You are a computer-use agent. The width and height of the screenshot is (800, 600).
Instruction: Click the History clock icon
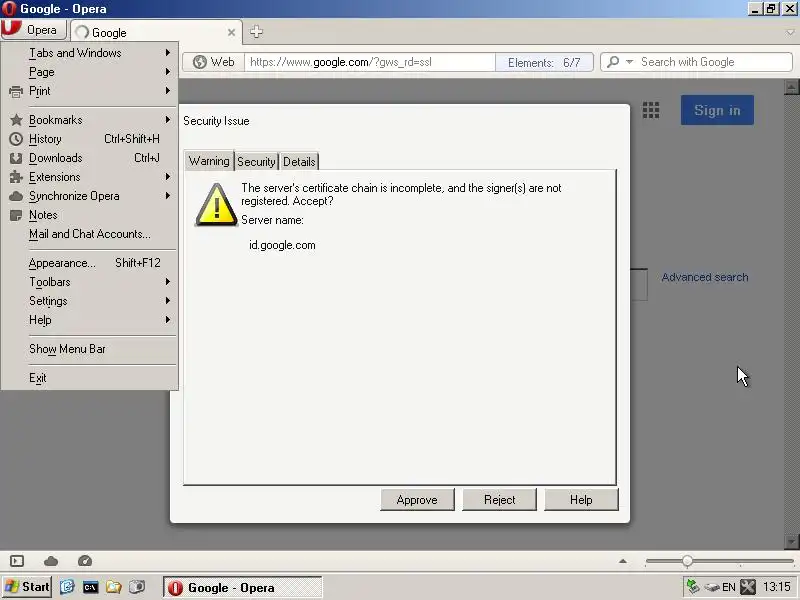[16, 139]
